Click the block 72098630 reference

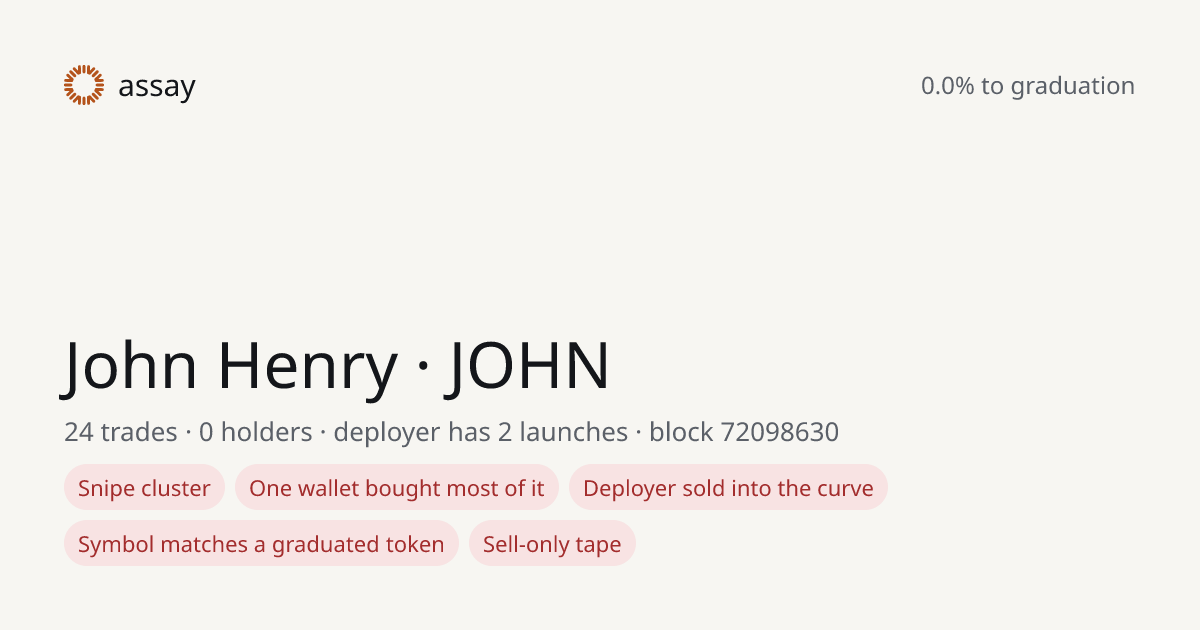pyautogui.click(x=744, y=432)
